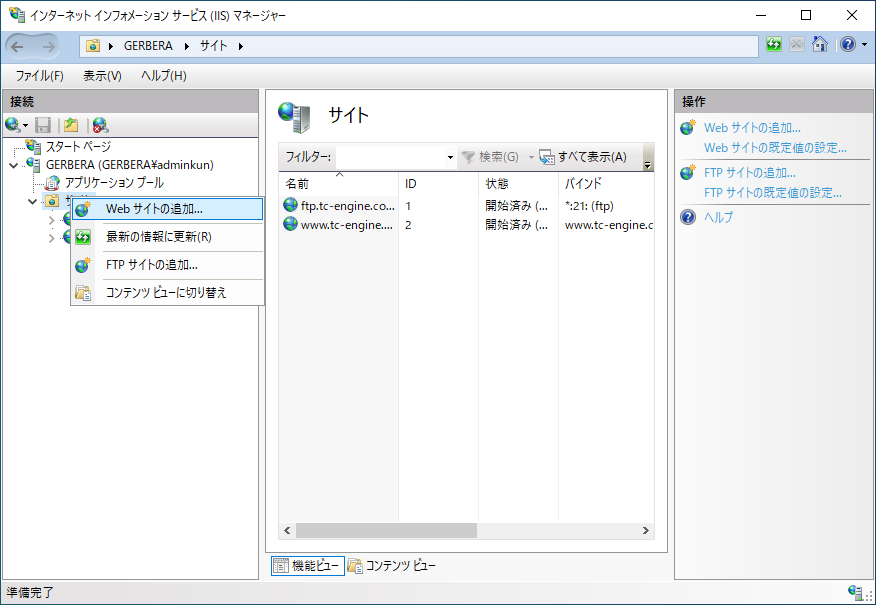Click the left scroll arrow of site list
The height and width of the screenshot is (605, 876).
coord(287,530)
